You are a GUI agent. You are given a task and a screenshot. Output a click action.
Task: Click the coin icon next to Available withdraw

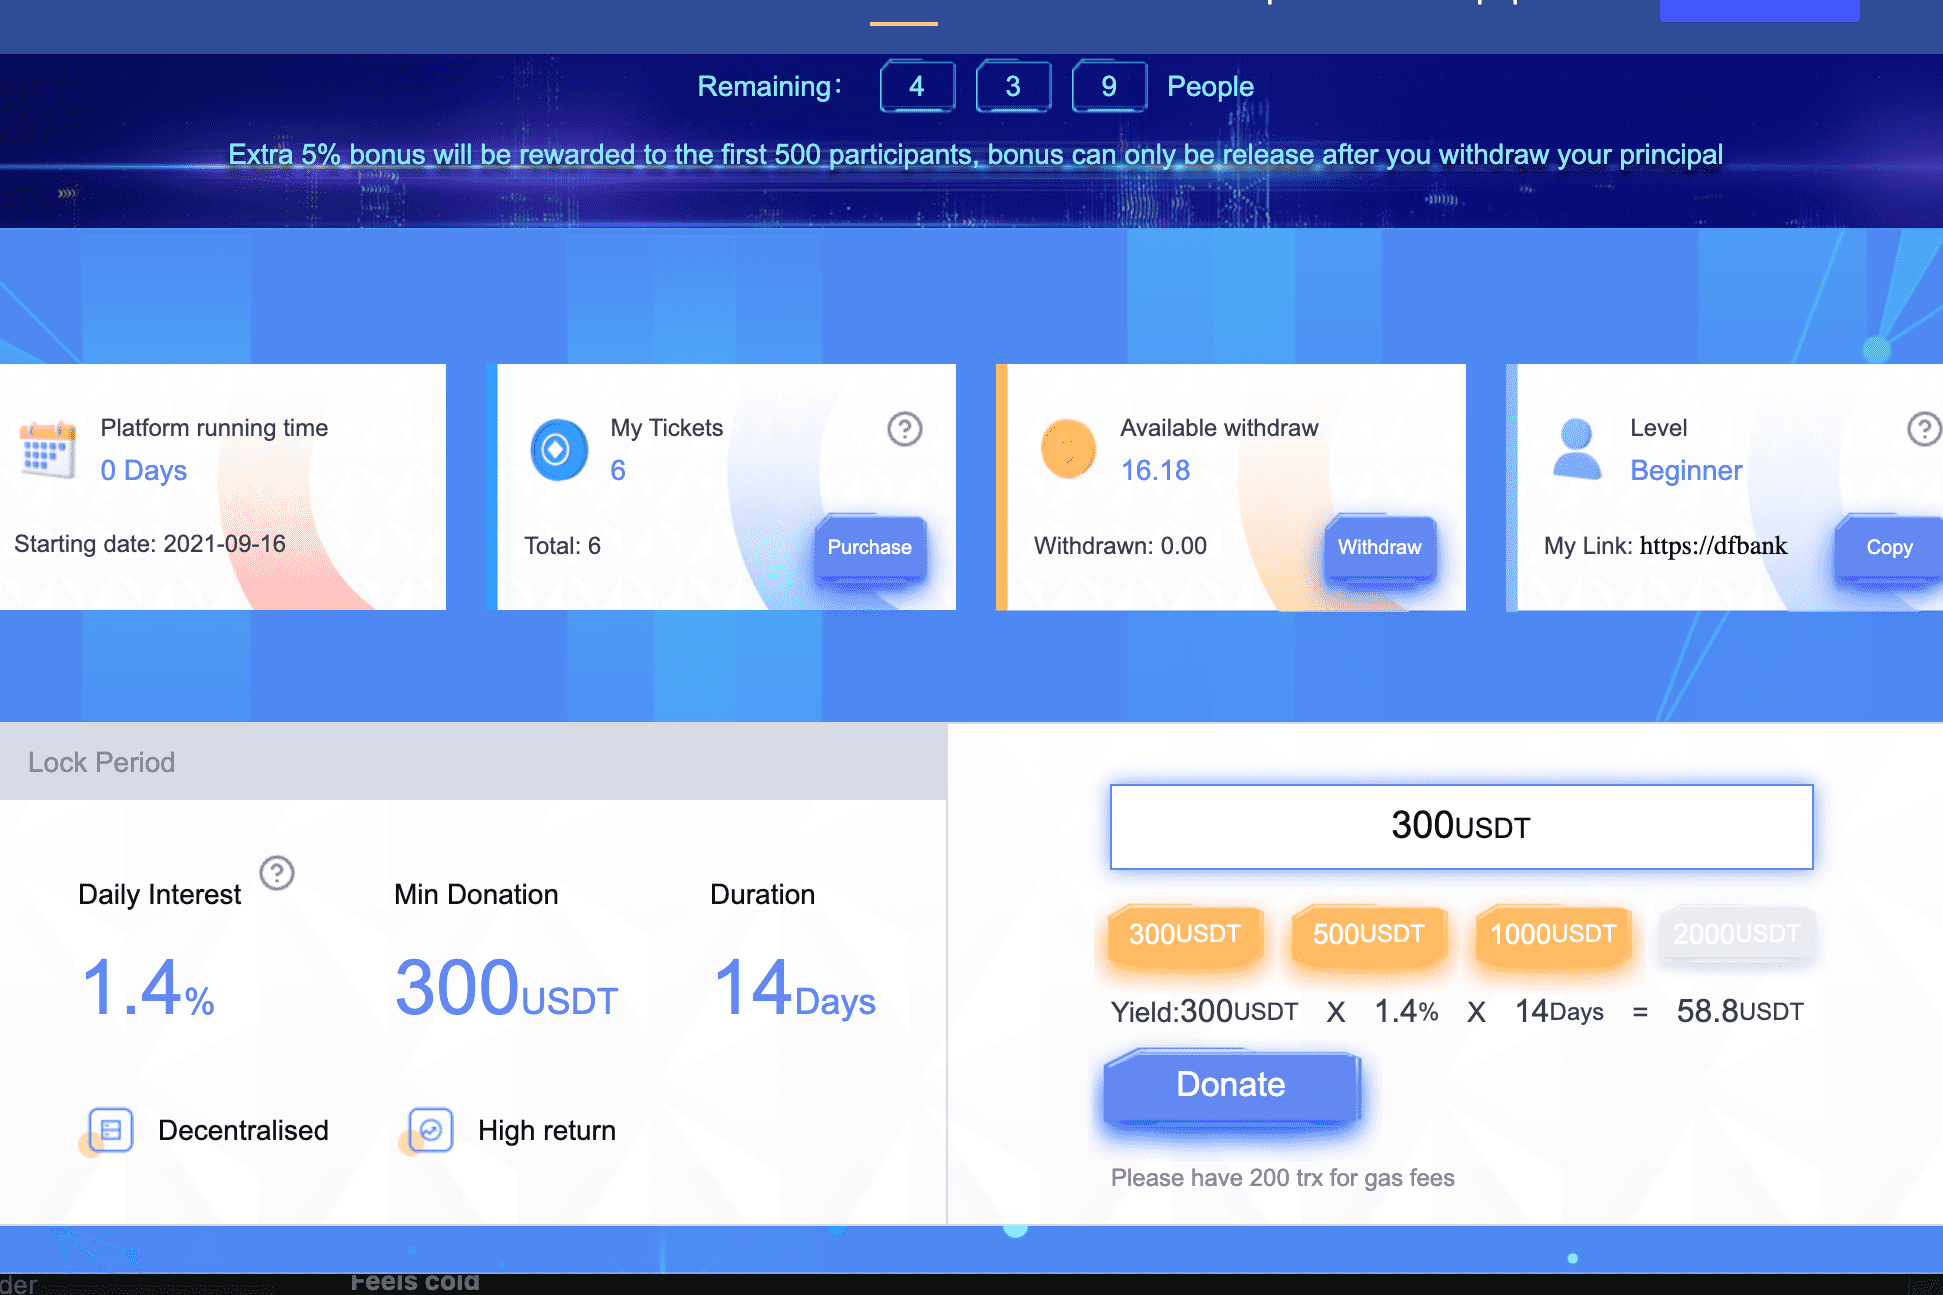coord(1067,449)
